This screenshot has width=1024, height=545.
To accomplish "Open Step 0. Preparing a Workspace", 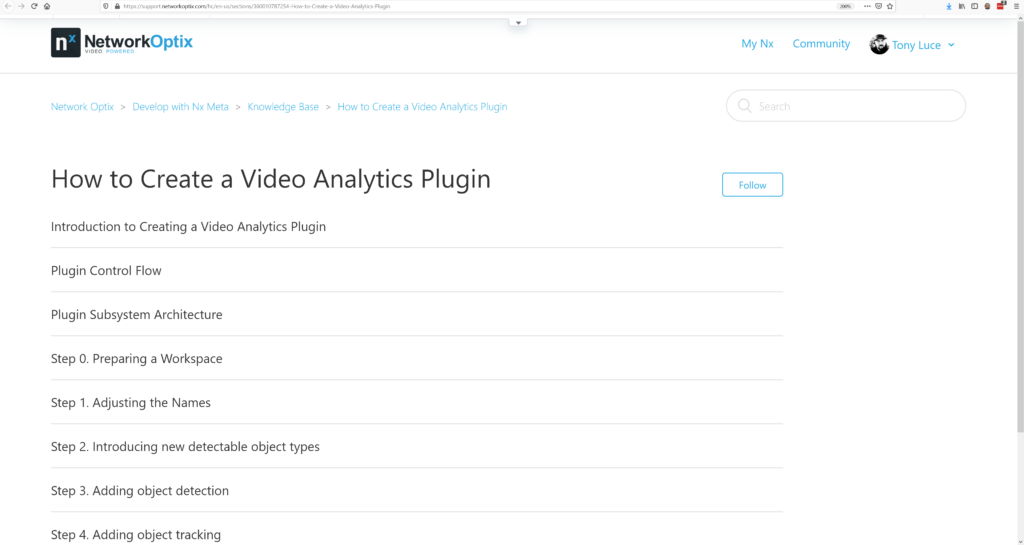I will point(136,358).
